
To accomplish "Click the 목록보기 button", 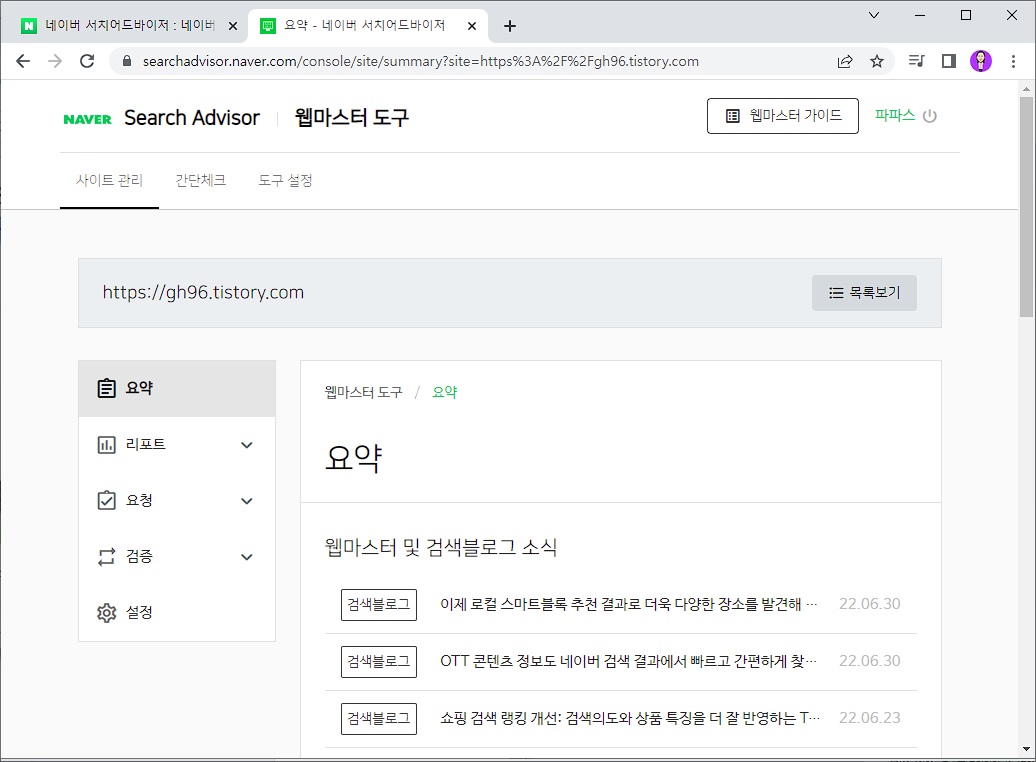I will click(864, 293).
